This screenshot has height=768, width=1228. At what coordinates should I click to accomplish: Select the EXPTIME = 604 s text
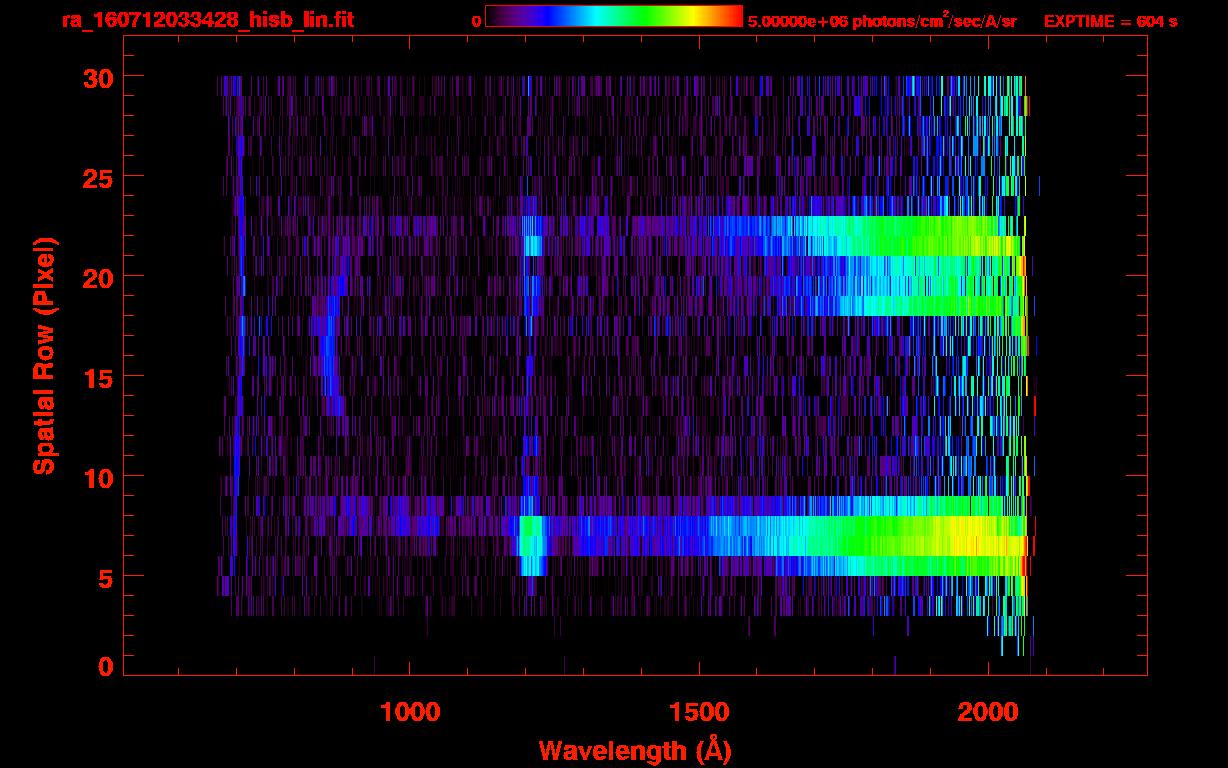coord(1110,21)
